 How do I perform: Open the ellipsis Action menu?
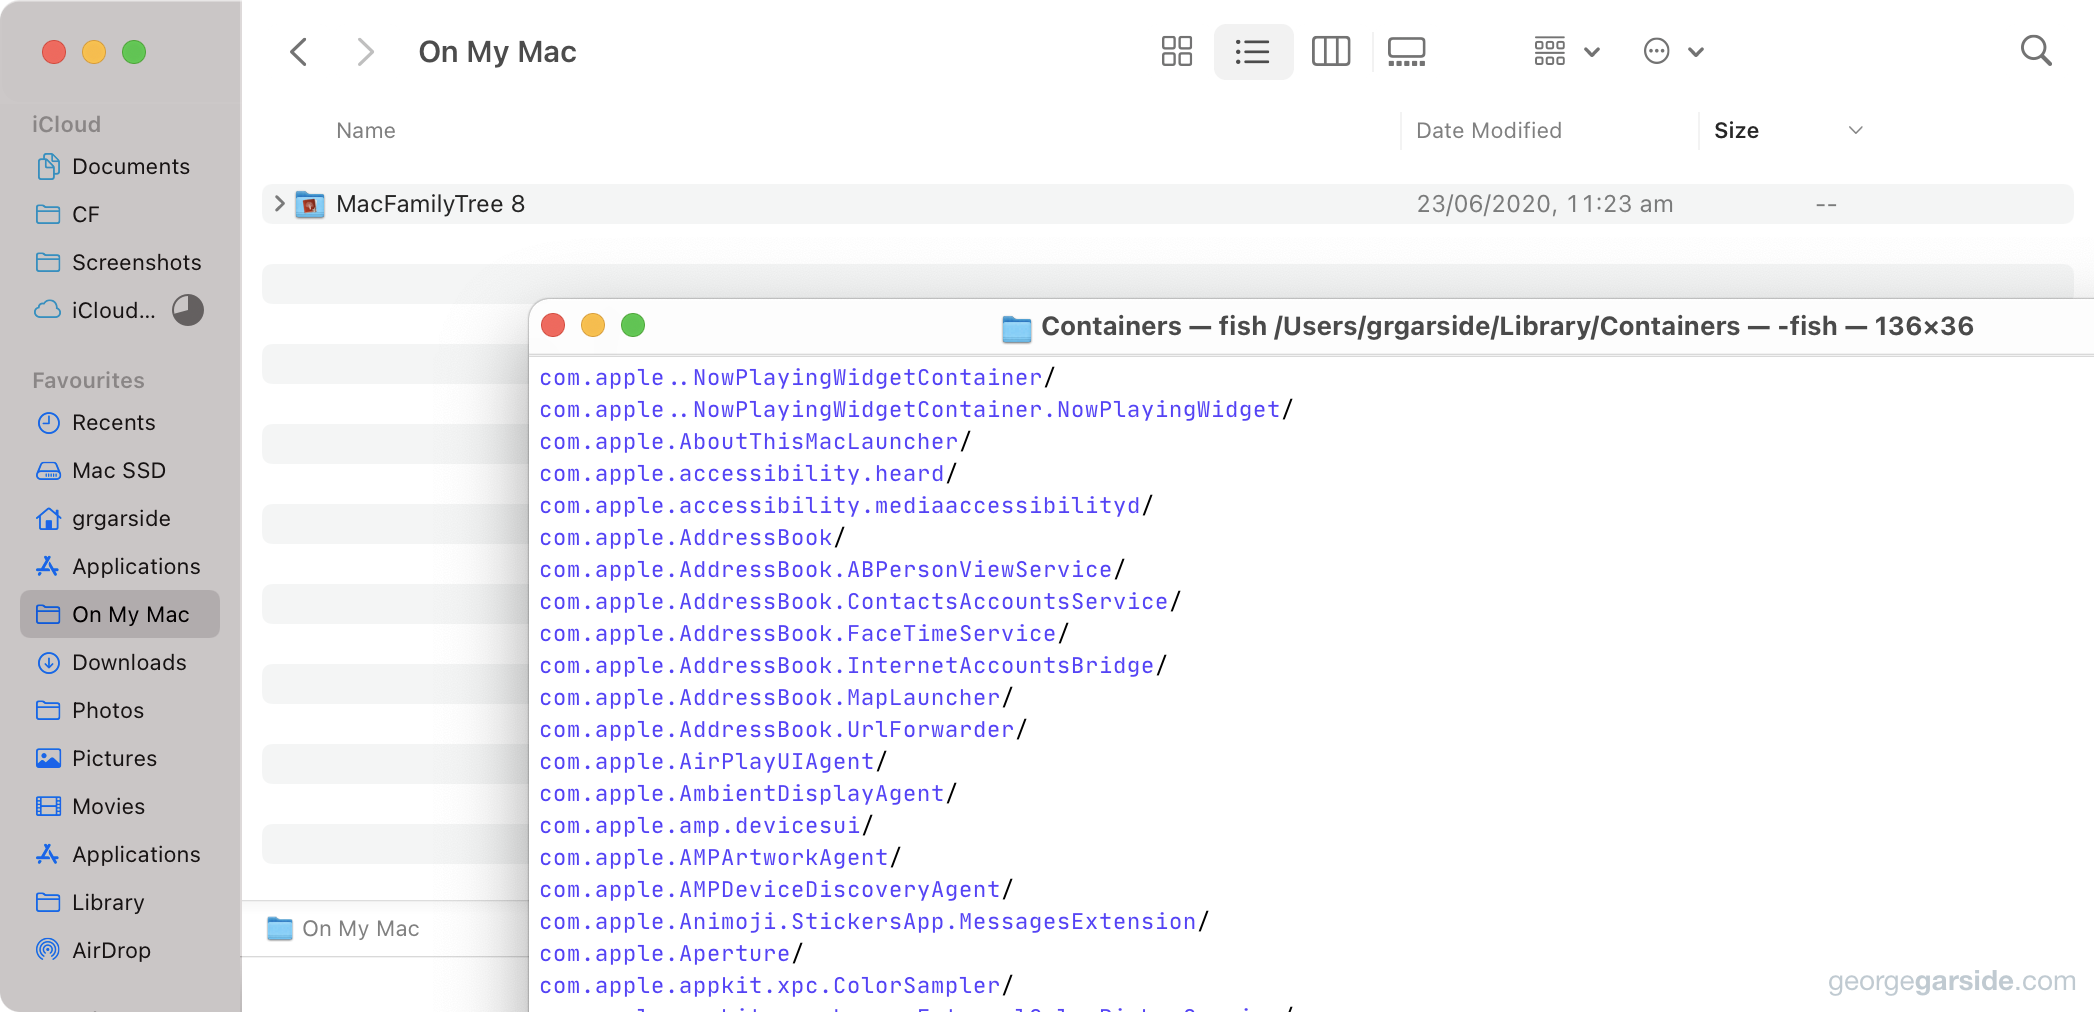click(x=1673, y=52)
